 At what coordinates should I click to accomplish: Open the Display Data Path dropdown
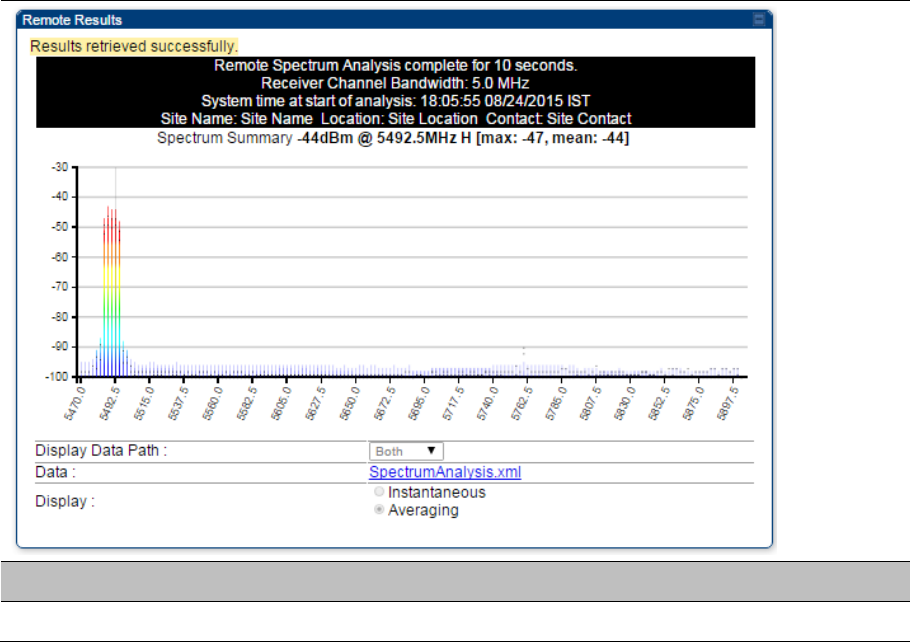point(406,451)
